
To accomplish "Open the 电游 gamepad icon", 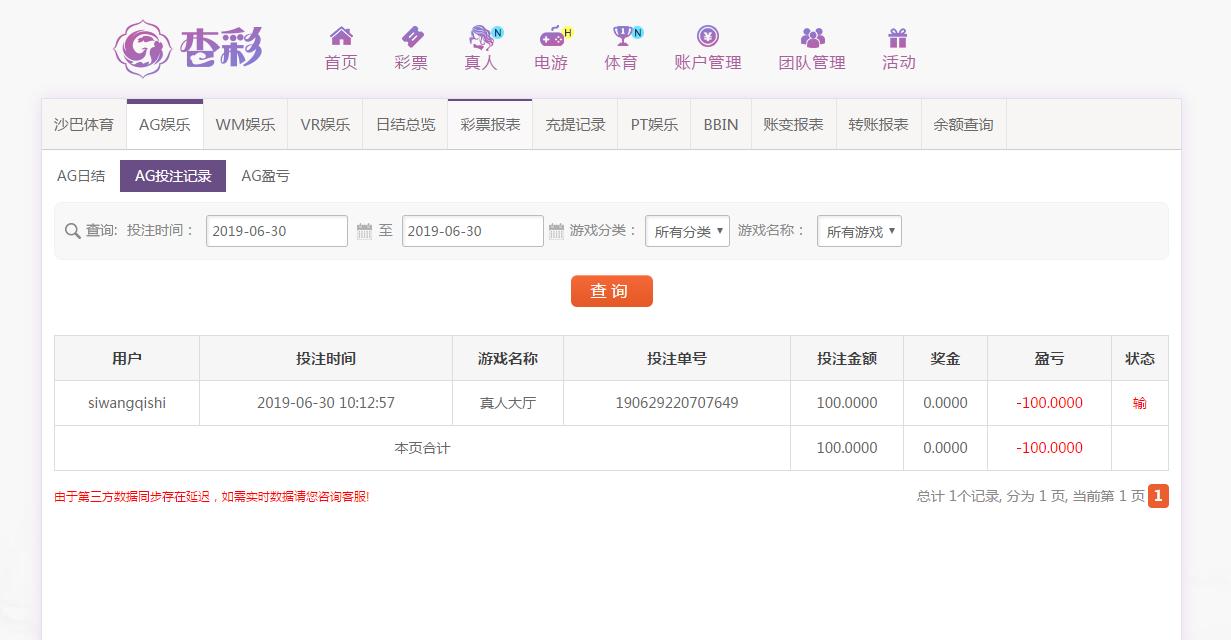I will tap(551, 36).
